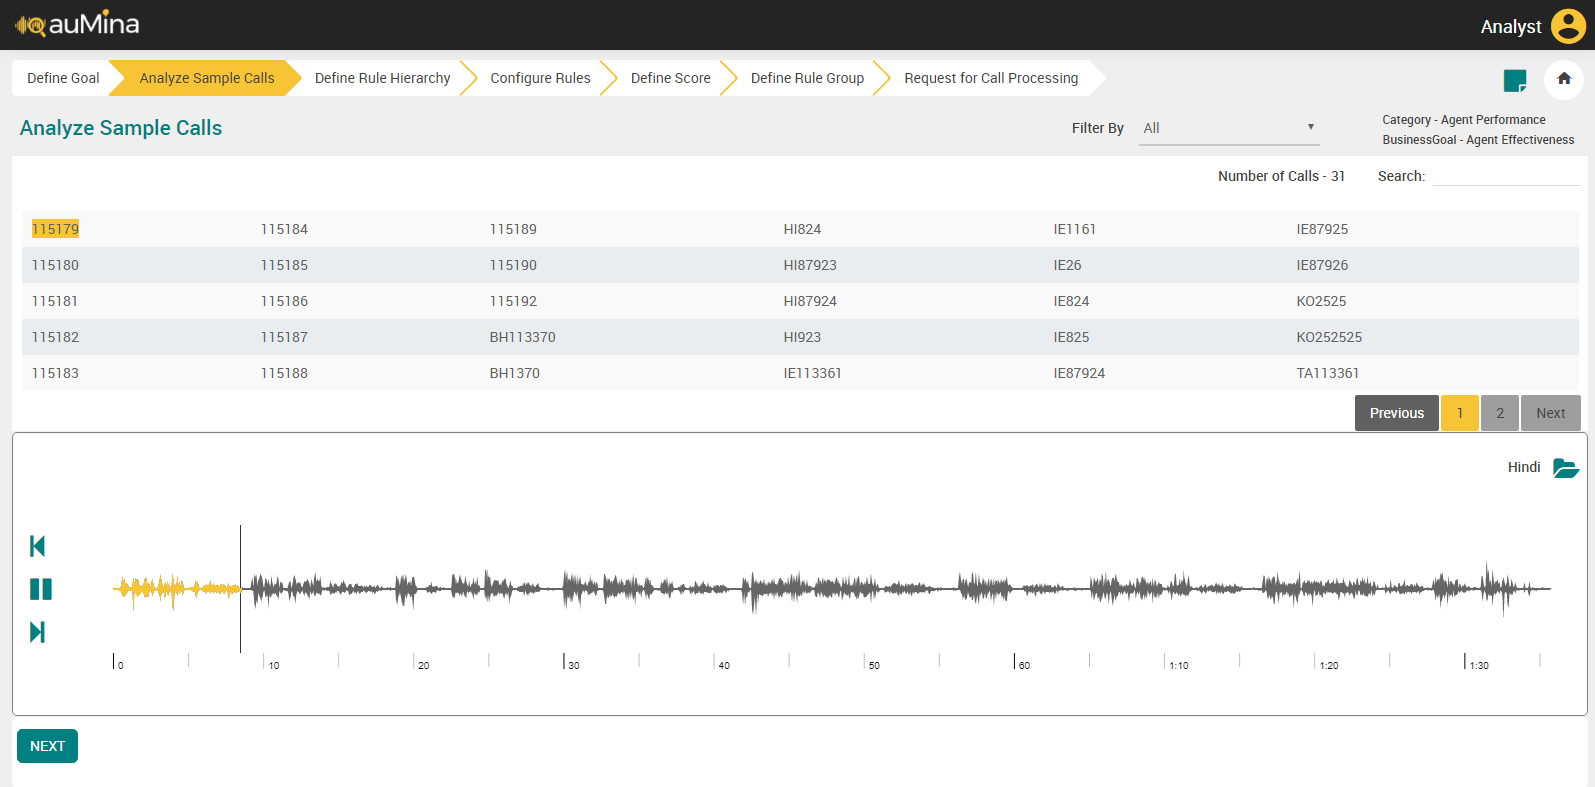Open the Filter By dropdown
Image resolution: width=1595 pixels, height=787 pixels.
[1229, 128]
